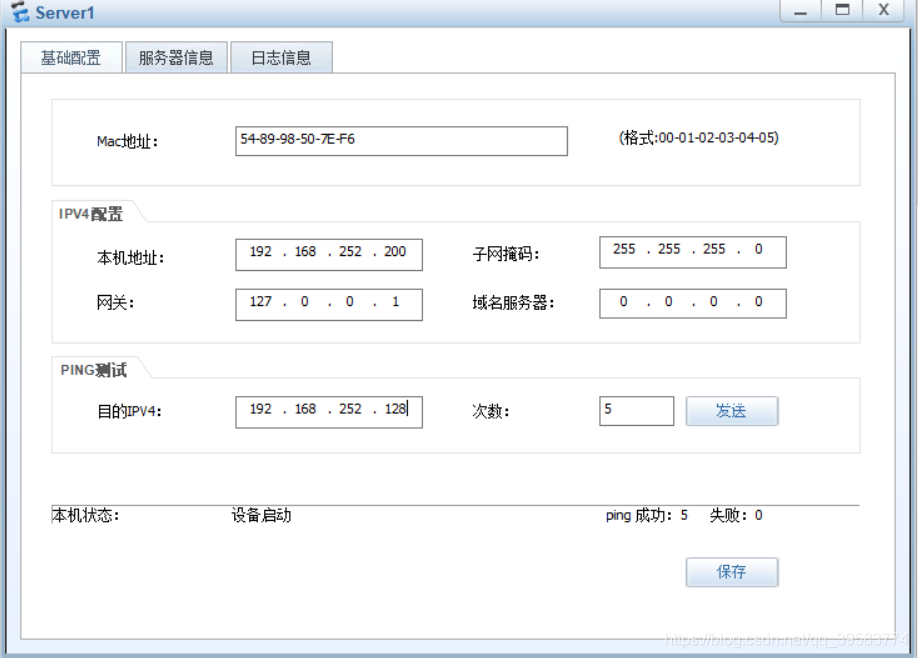The image size is (918, 658).
Task: Select first octet 192 of 本机地址
Action: (261, 252)
